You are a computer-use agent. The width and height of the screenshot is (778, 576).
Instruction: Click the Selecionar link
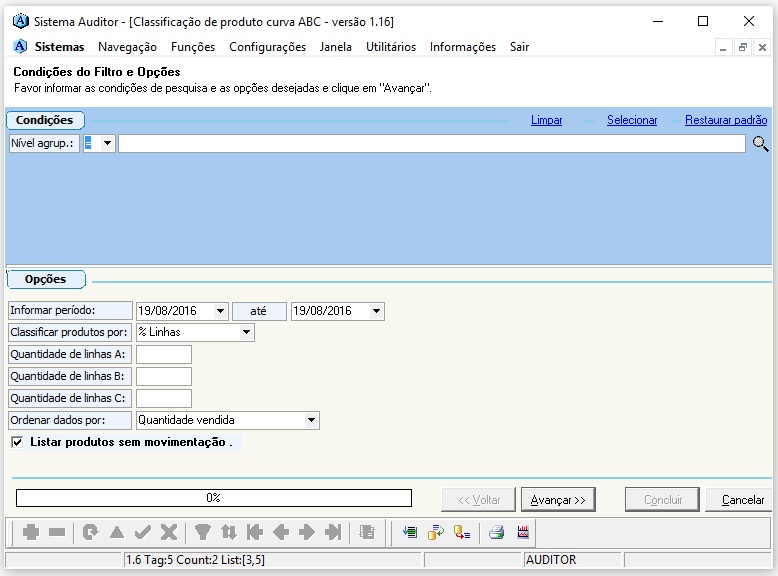632,120
